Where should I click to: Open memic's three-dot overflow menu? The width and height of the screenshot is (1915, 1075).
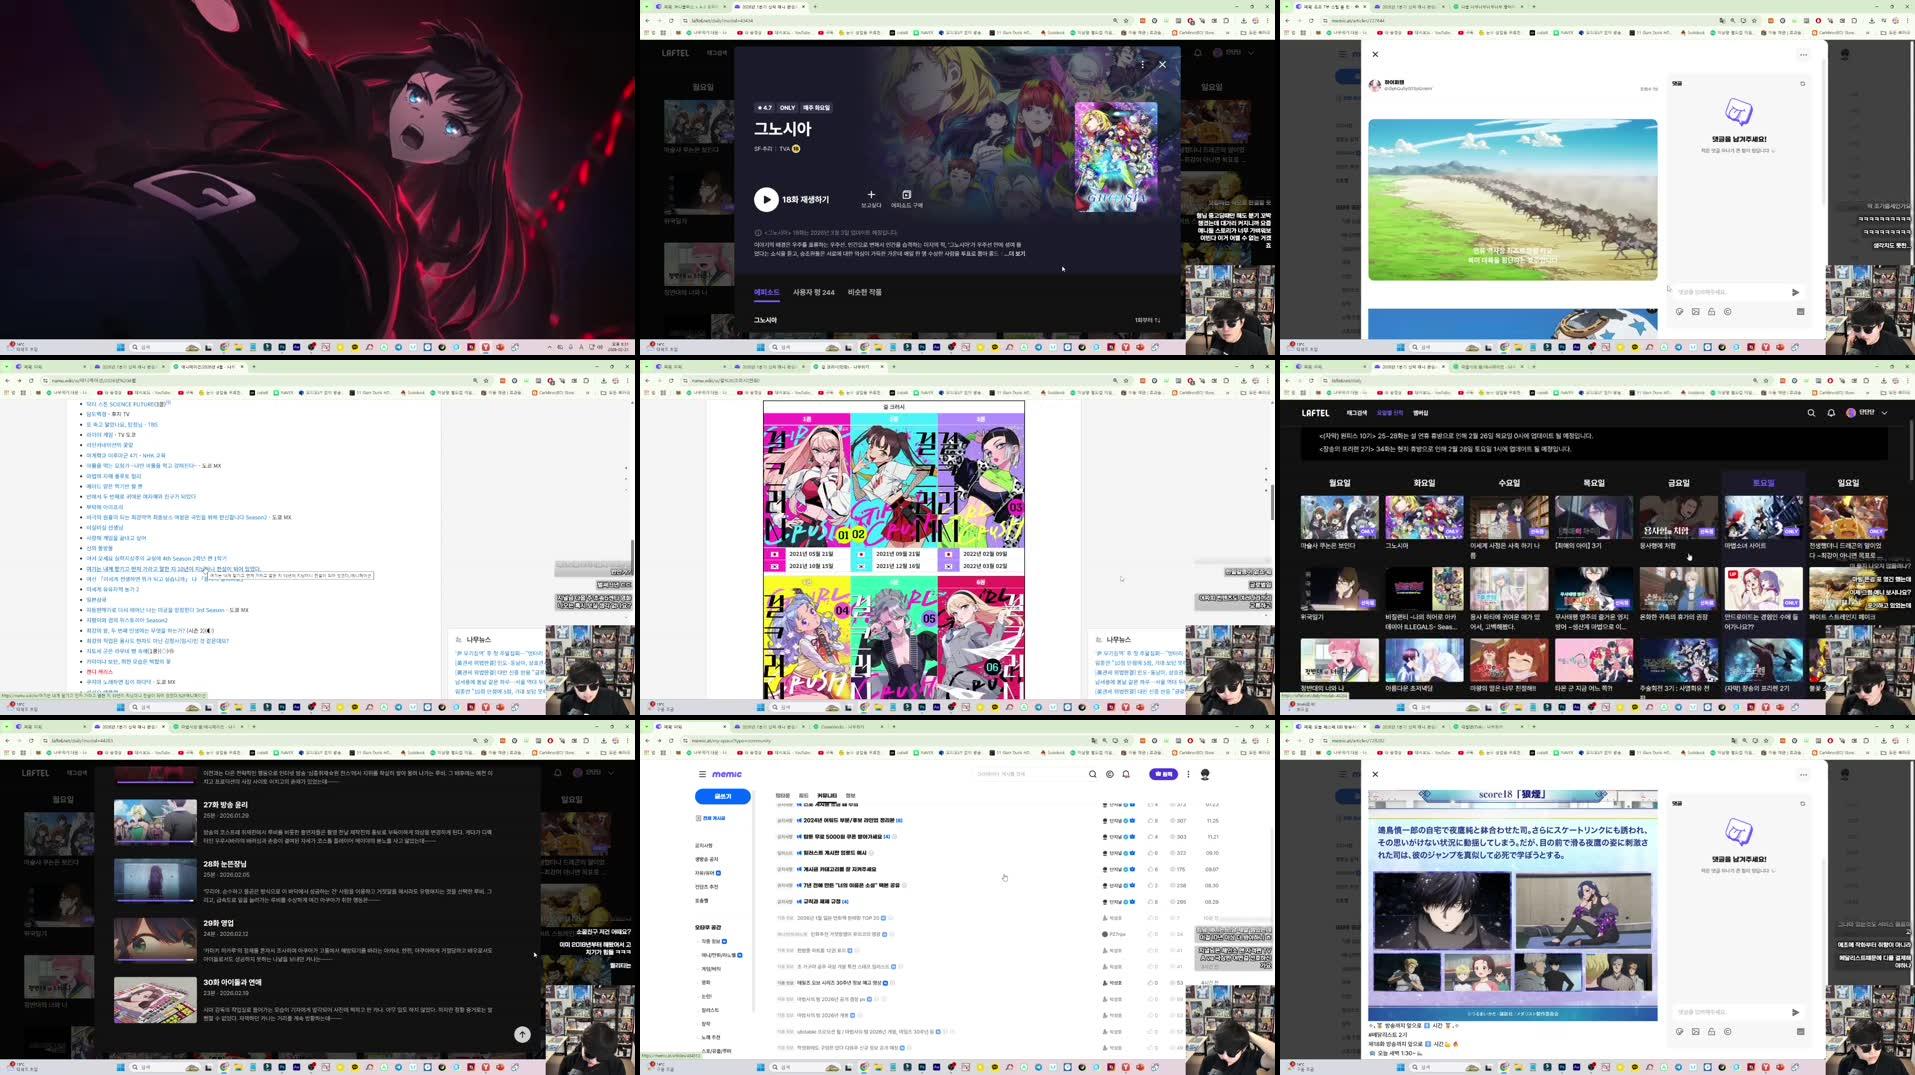click(1188, 773)
